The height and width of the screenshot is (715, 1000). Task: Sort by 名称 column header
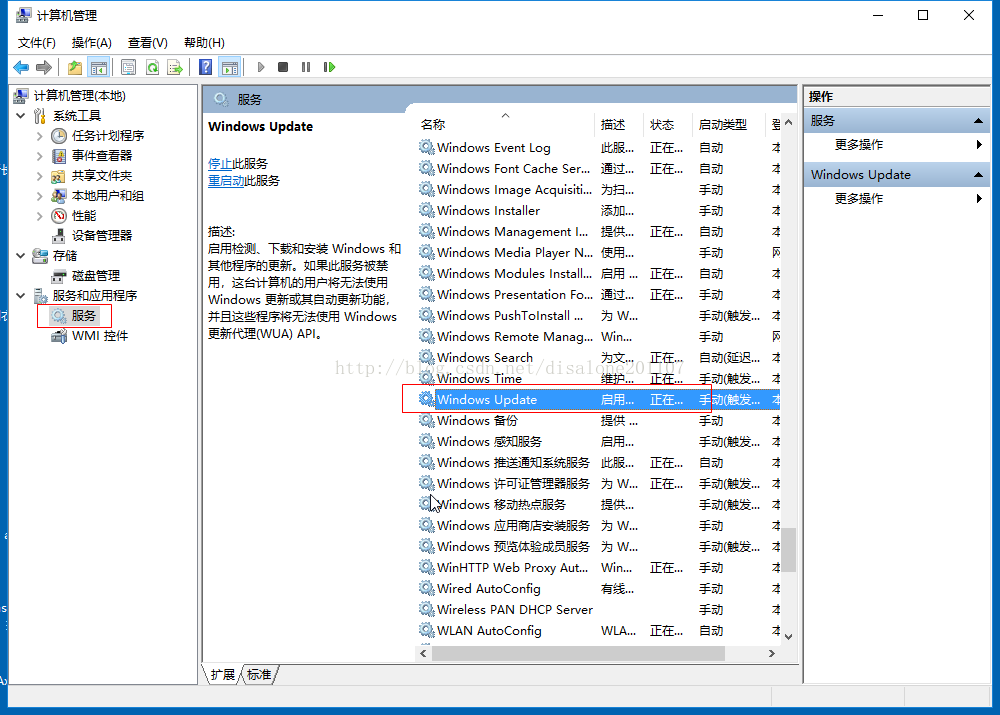[x=506, y=124]
